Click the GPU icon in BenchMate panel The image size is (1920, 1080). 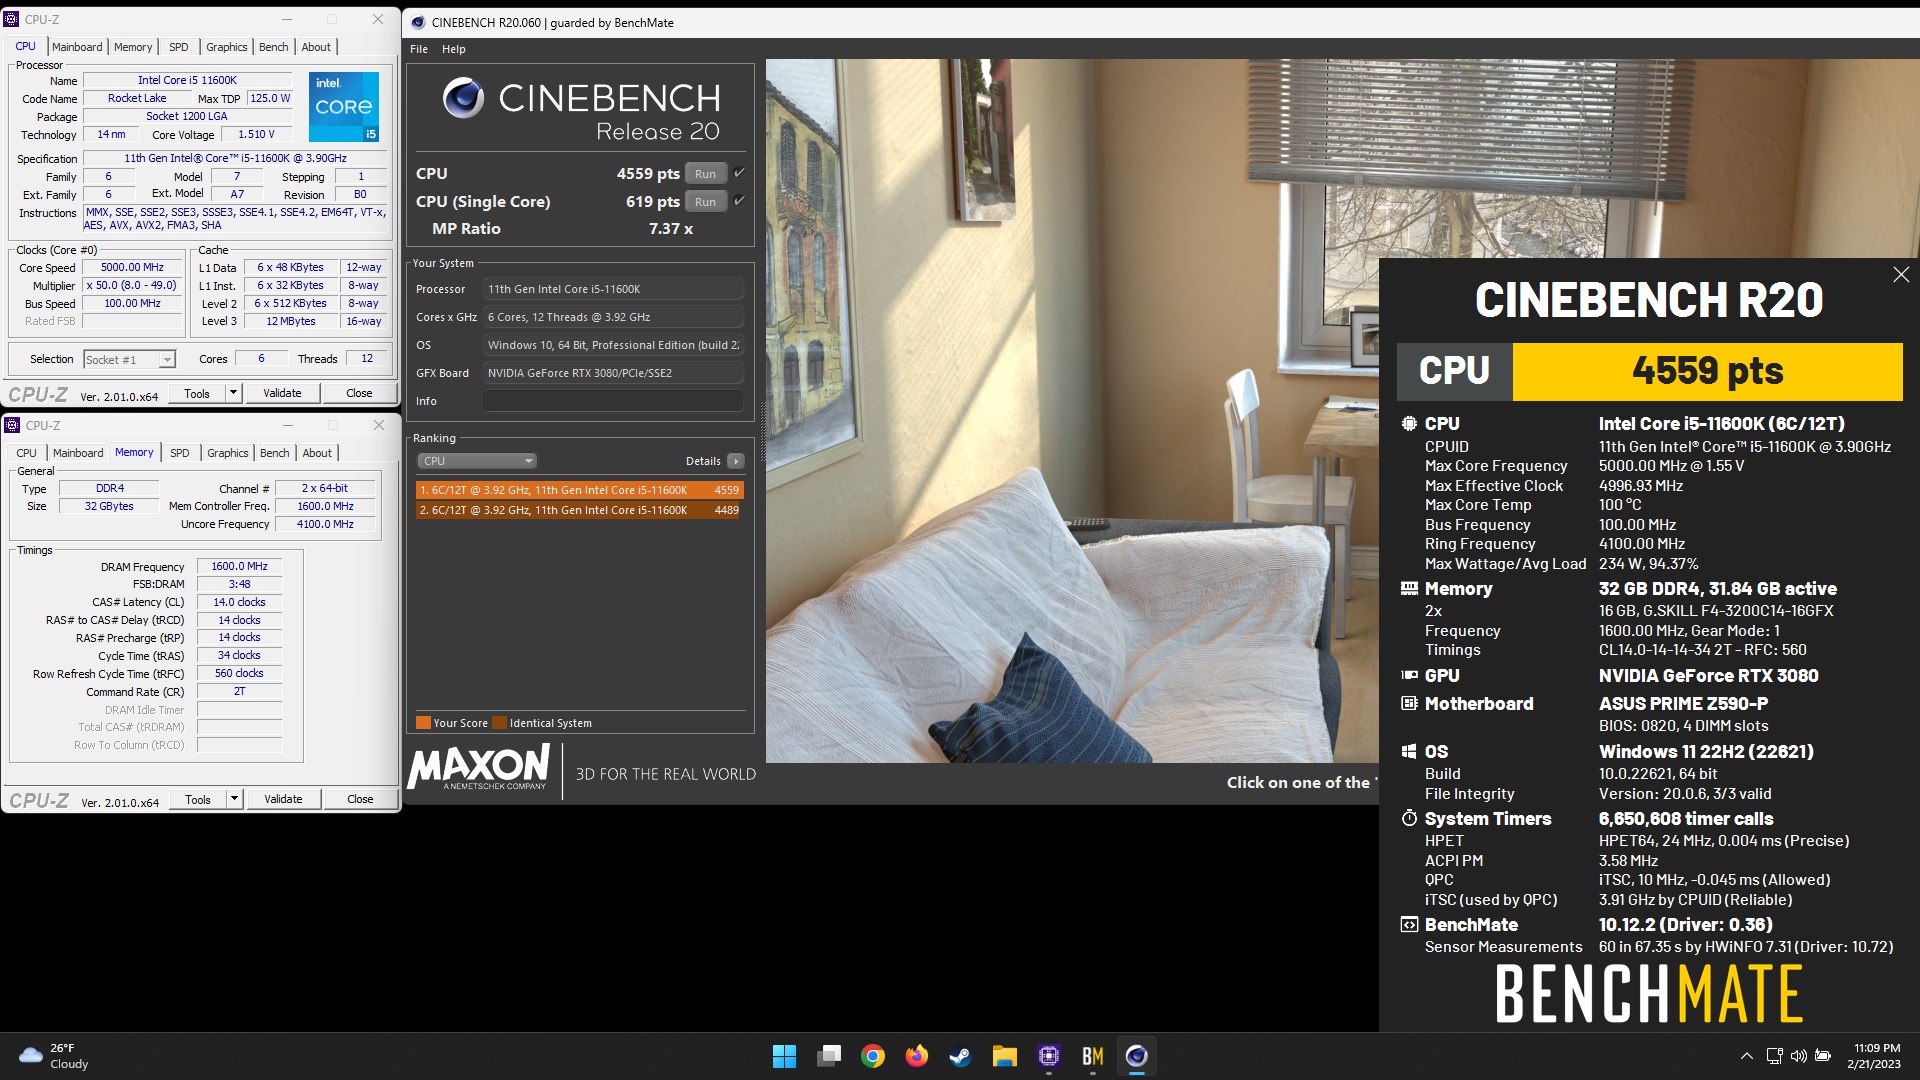pos(1409,676)
